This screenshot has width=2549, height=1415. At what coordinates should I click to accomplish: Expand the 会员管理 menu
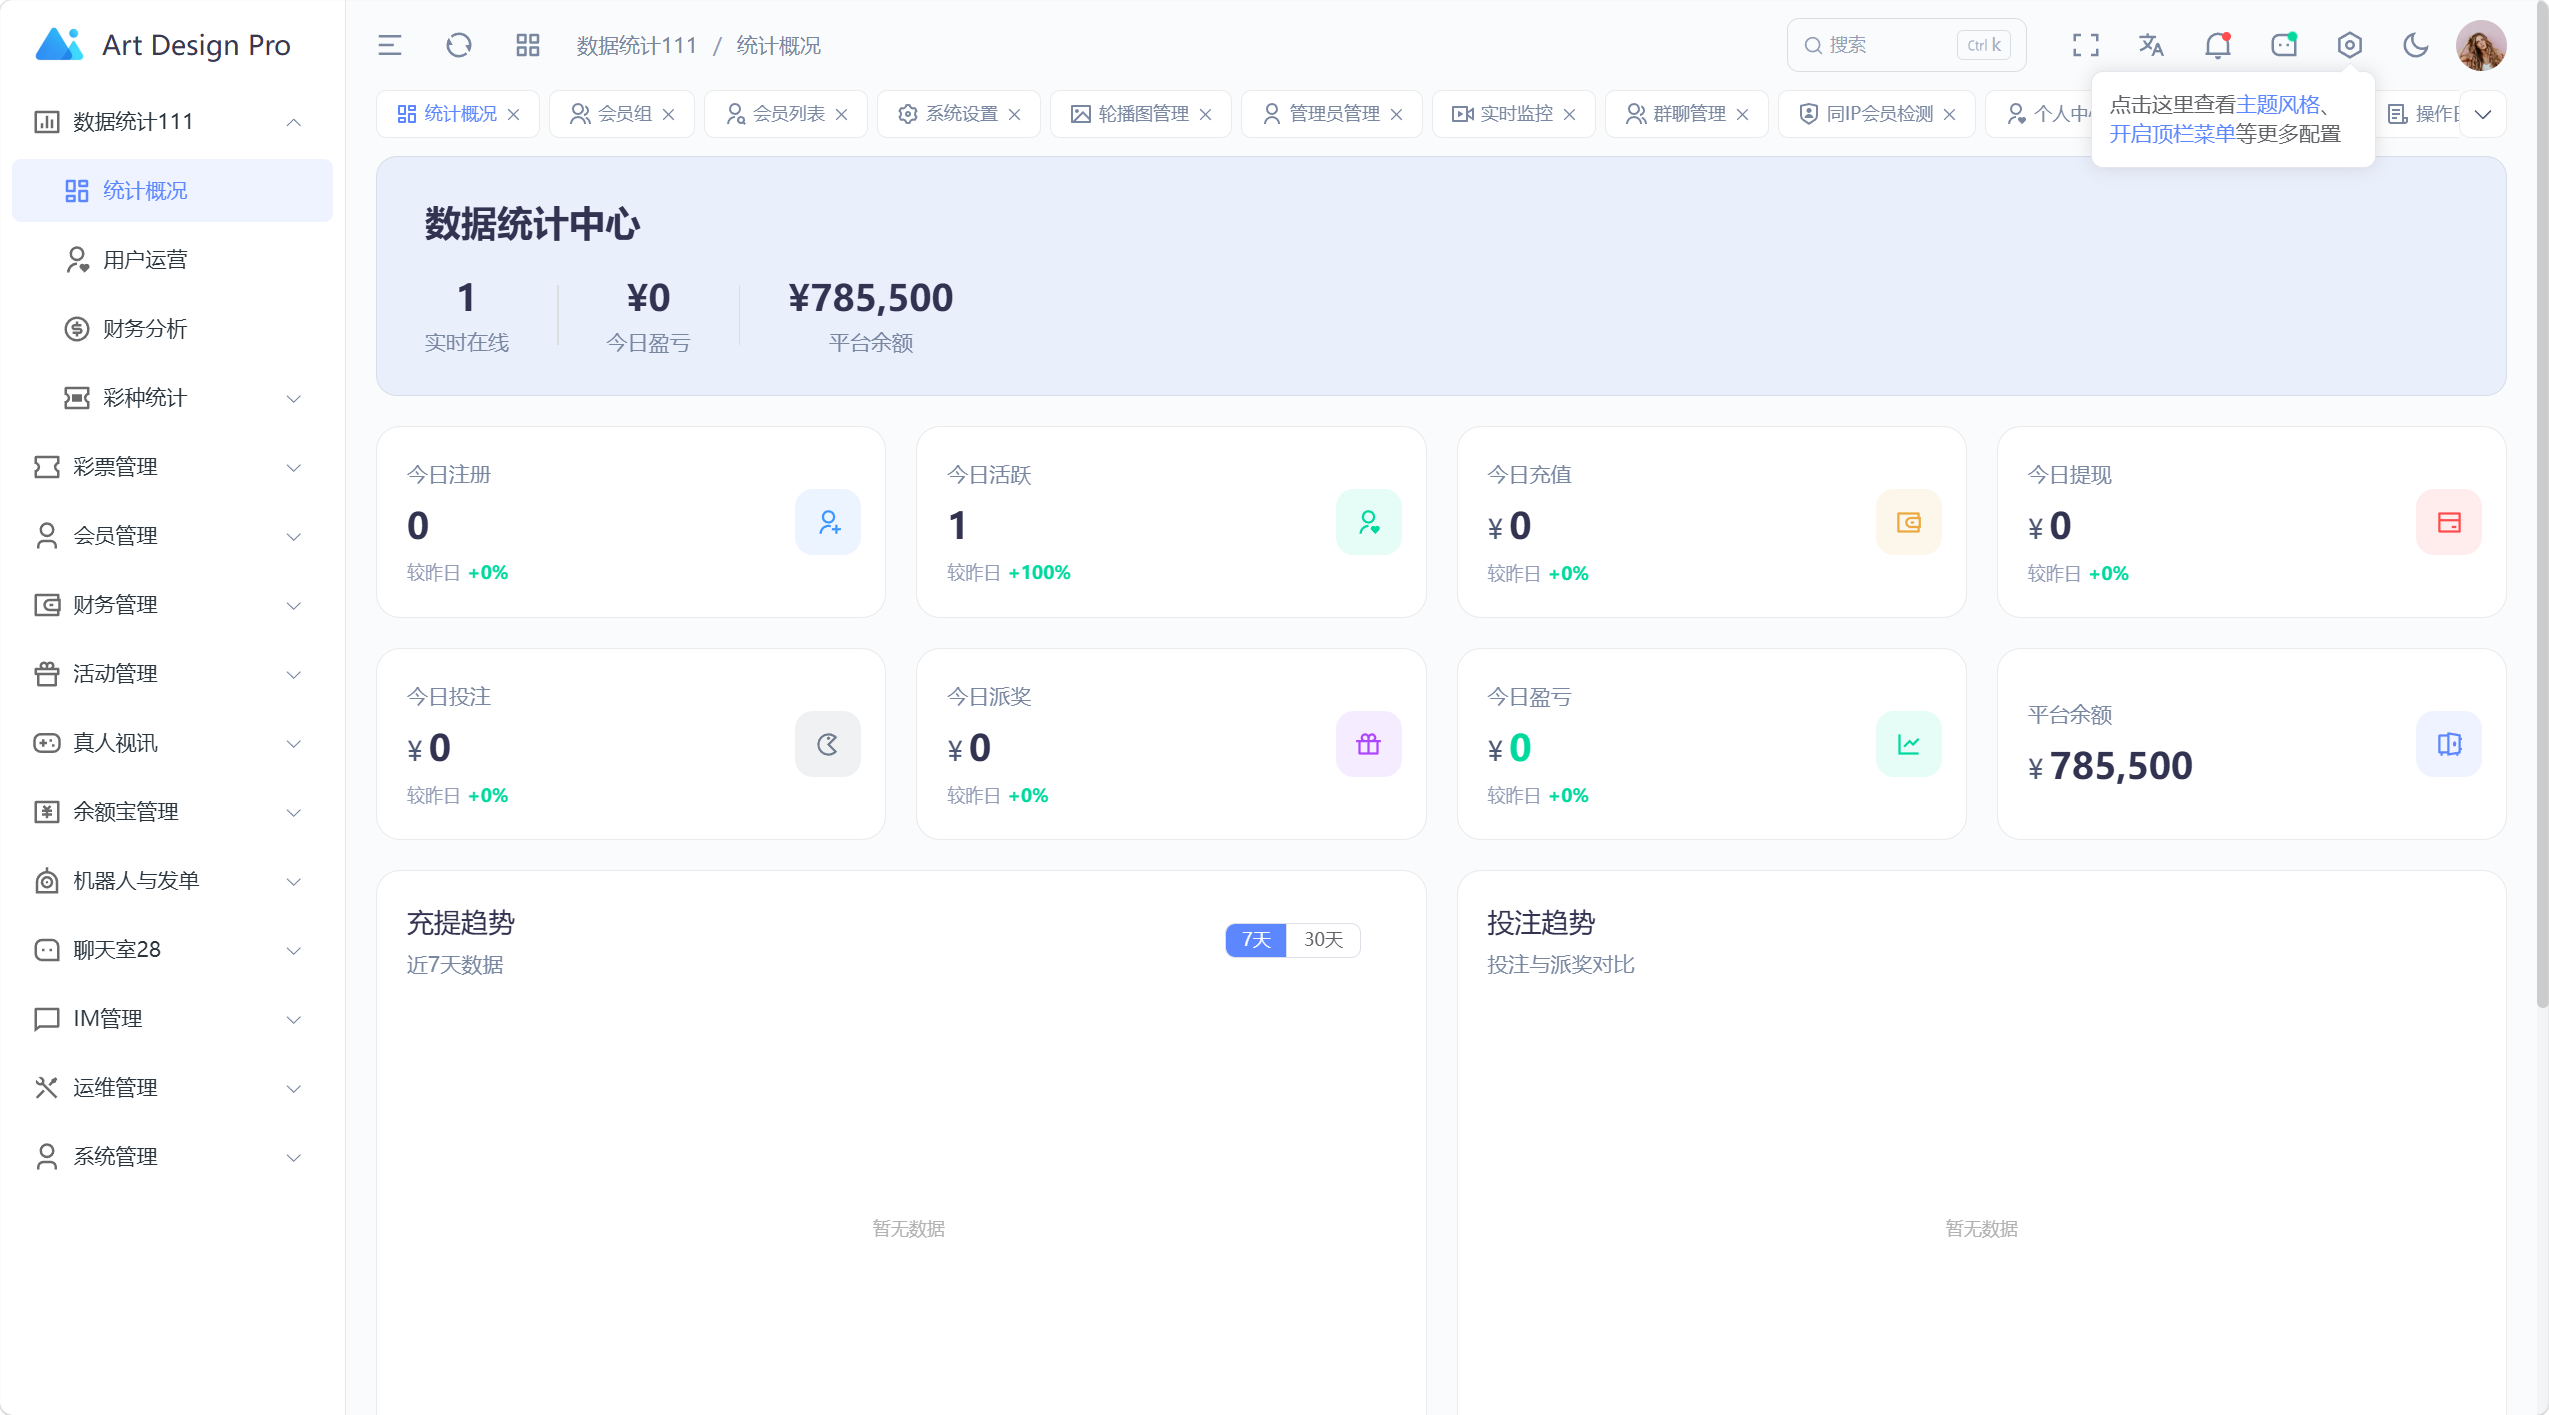[x=172, y=536]
